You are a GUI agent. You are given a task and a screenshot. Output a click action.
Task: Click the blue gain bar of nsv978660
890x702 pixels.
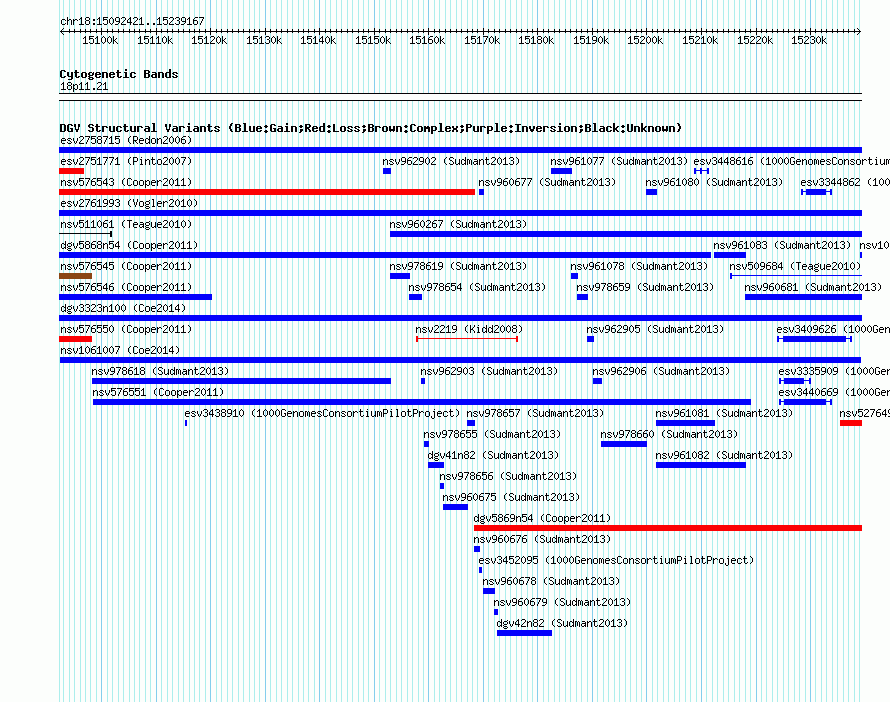coord(624,444)
